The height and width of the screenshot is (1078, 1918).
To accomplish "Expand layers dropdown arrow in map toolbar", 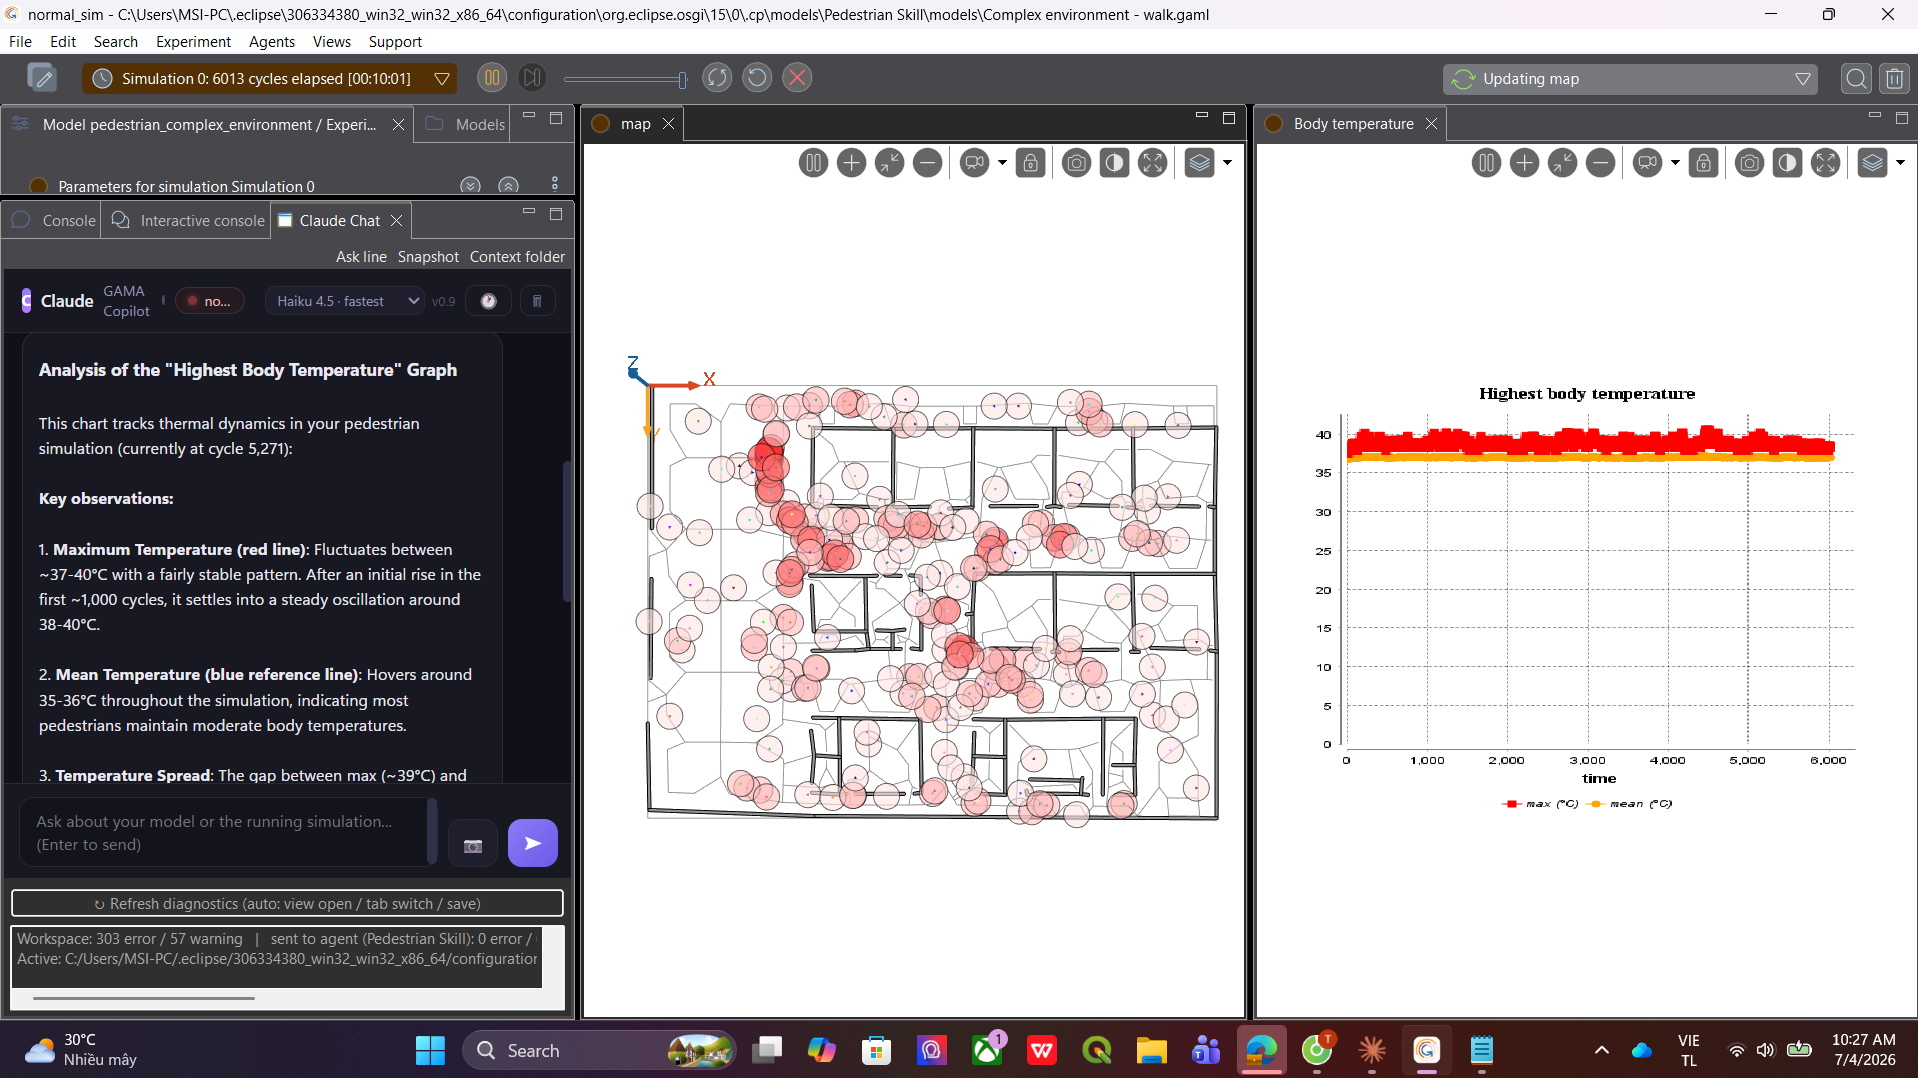I will [x=1227, y=163].
